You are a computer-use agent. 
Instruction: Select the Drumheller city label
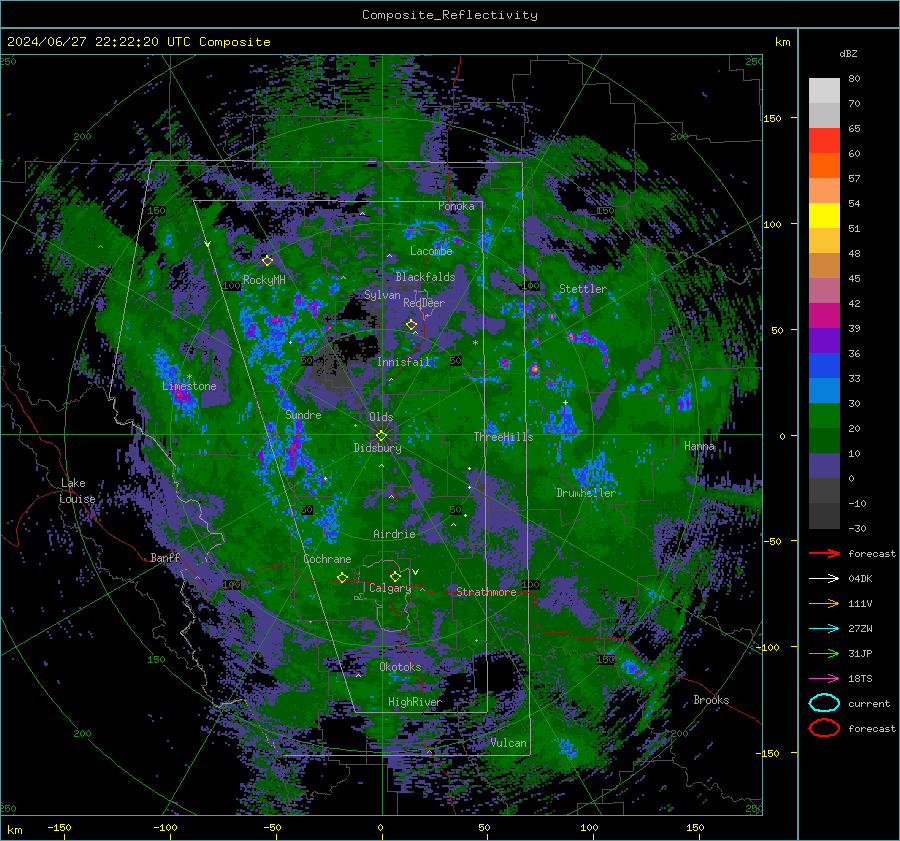586,493
